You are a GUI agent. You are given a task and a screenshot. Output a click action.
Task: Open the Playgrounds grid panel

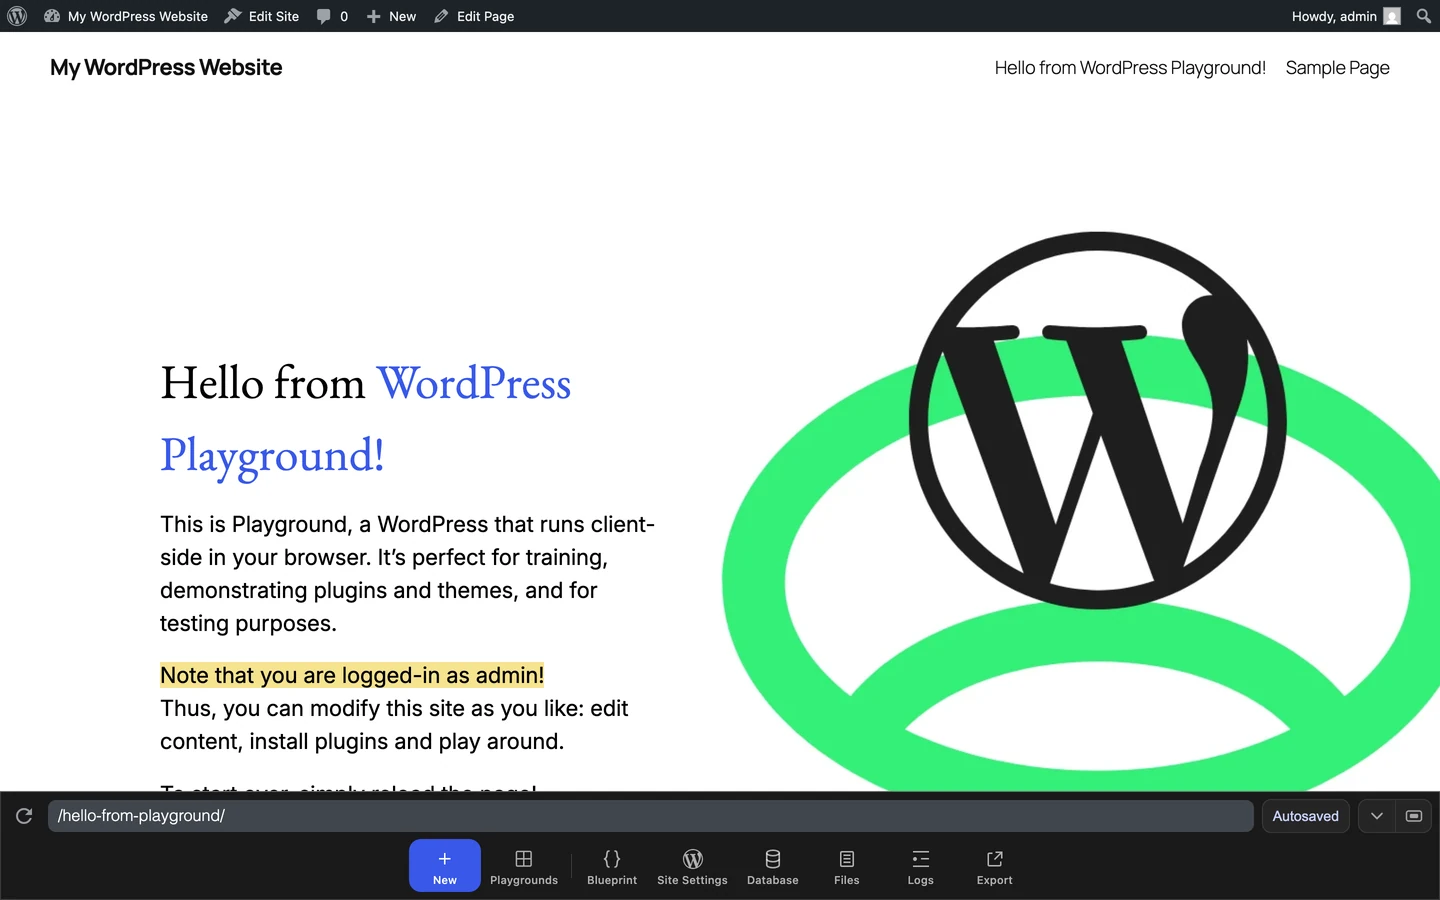point(524,866)
